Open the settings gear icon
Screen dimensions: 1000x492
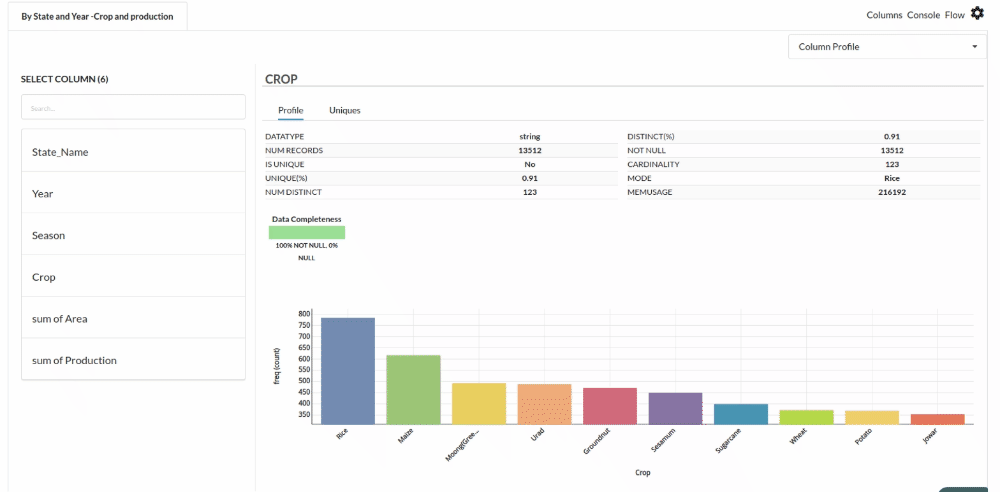click(x=977, y=13)
